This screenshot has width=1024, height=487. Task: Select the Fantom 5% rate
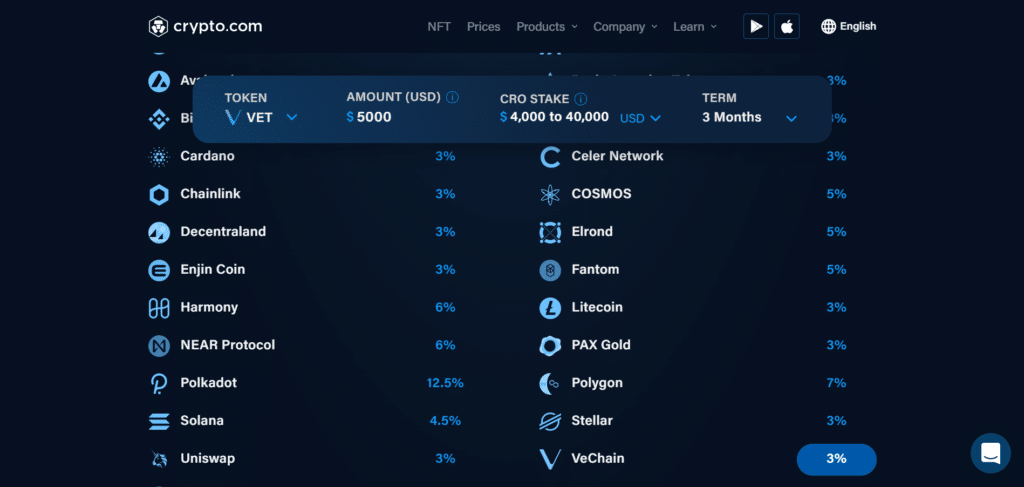click(837, 270)
